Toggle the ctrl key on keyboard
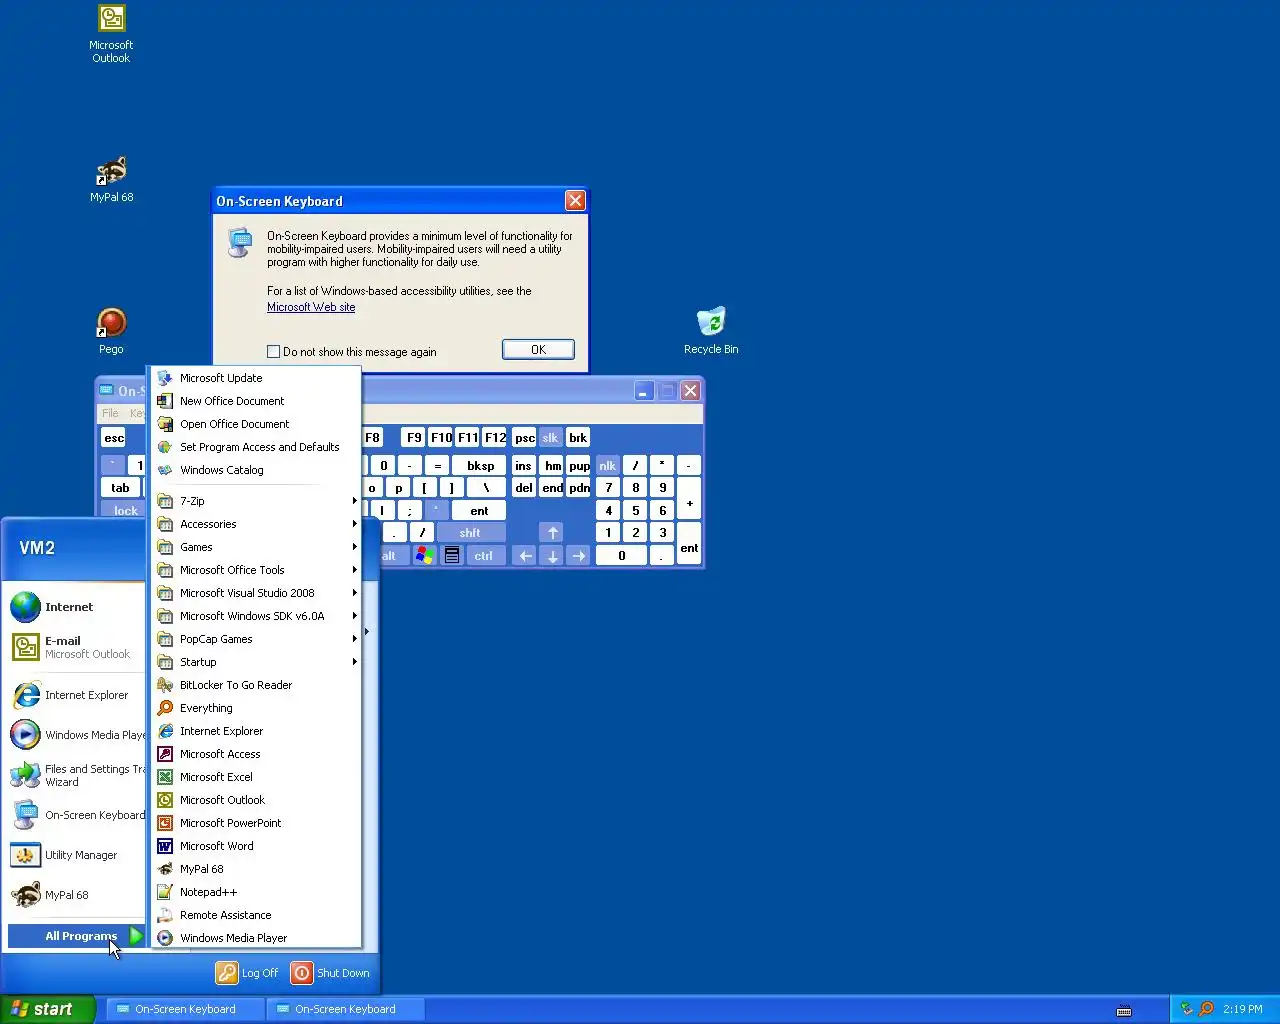 click(483, 556)
